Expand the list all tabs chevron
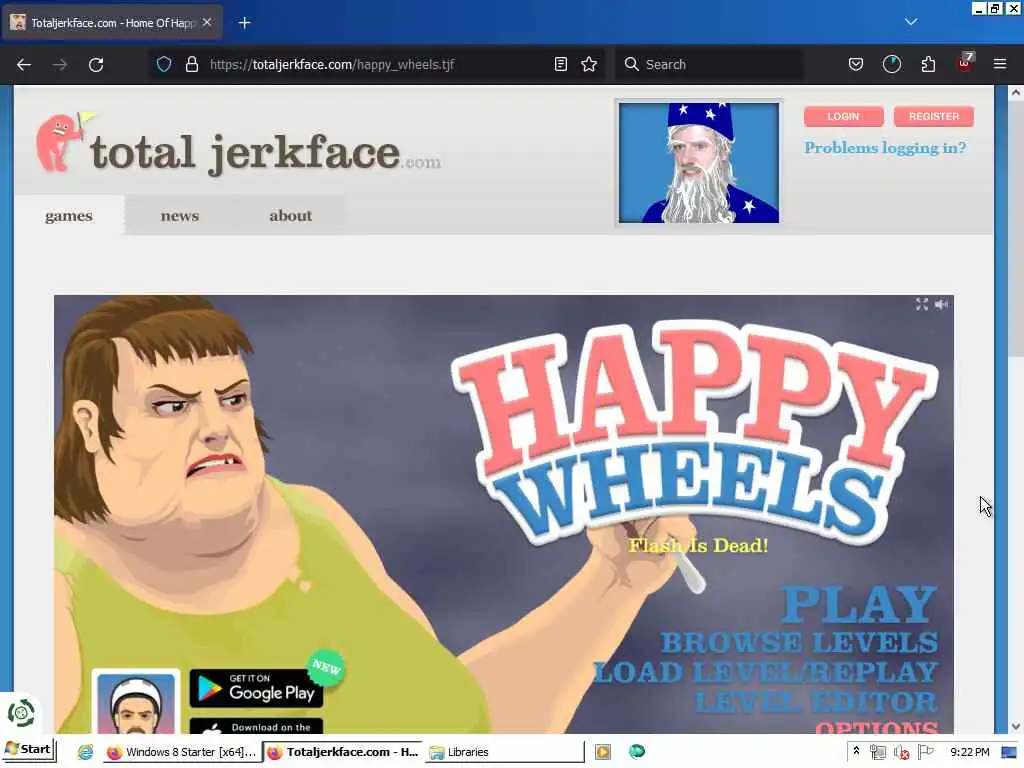Screen dimensions: 1024x768 click(x=911, y=22)
